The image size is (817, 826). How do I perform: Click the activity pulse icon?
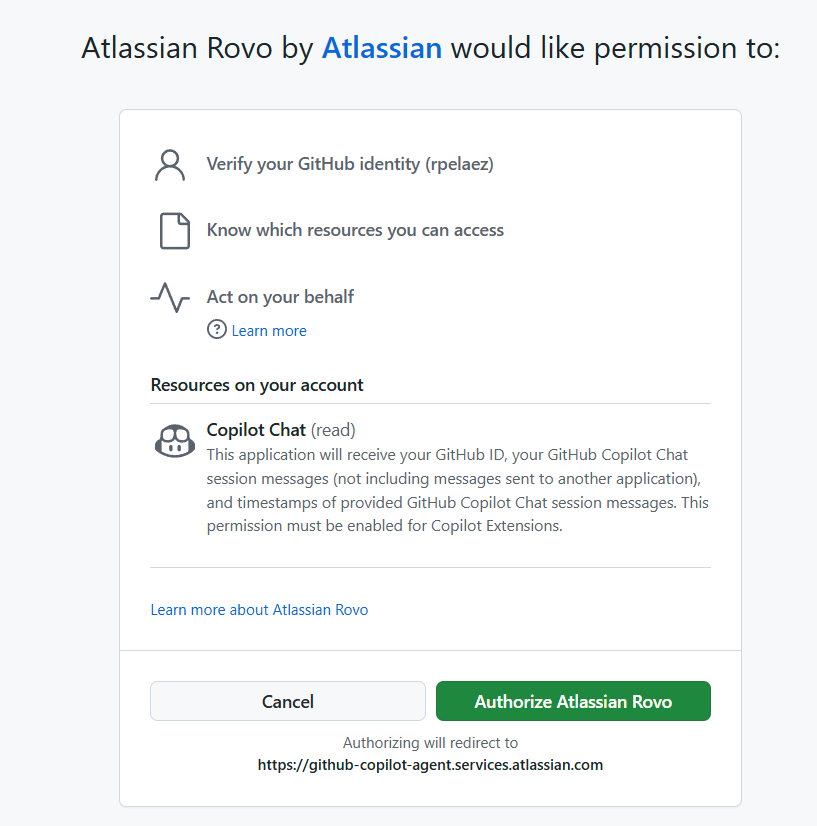point(170,296)
